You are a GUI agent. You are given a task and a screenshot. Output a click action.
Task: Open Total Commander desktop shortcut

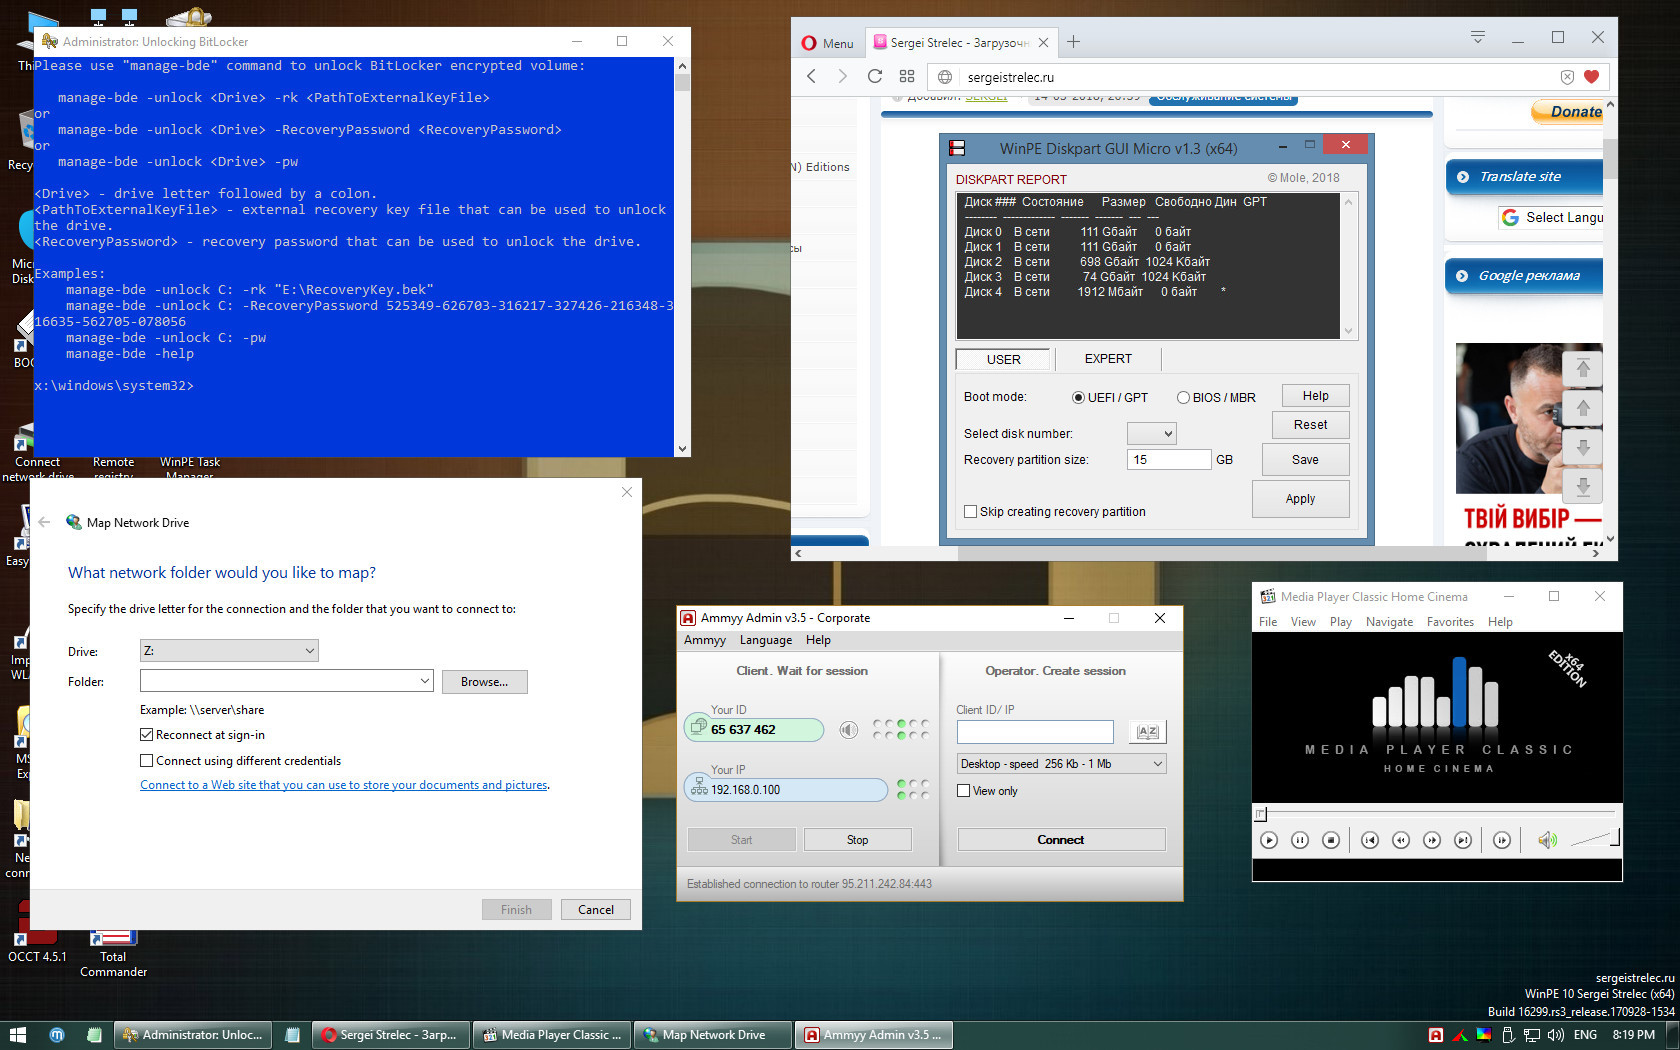coord(113,953)
